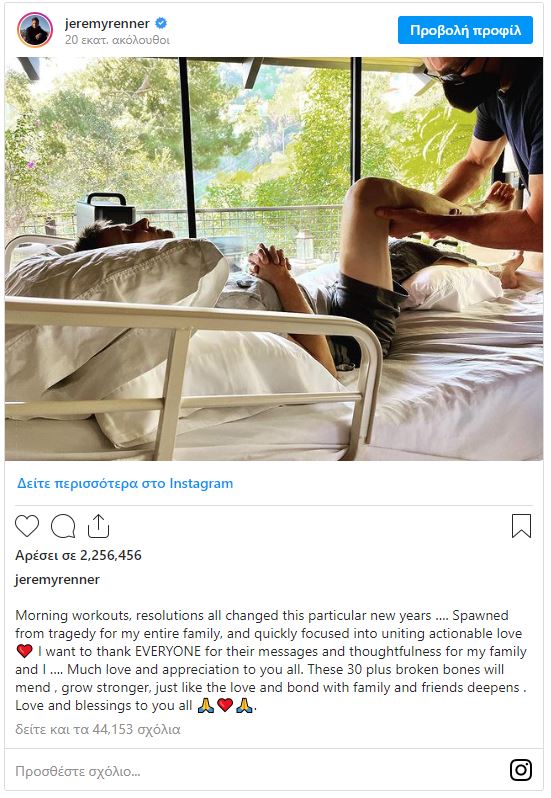This screenshot has height=798, width=551.
Task: View all 44,153 comments link
Action: tap(98, 729)
